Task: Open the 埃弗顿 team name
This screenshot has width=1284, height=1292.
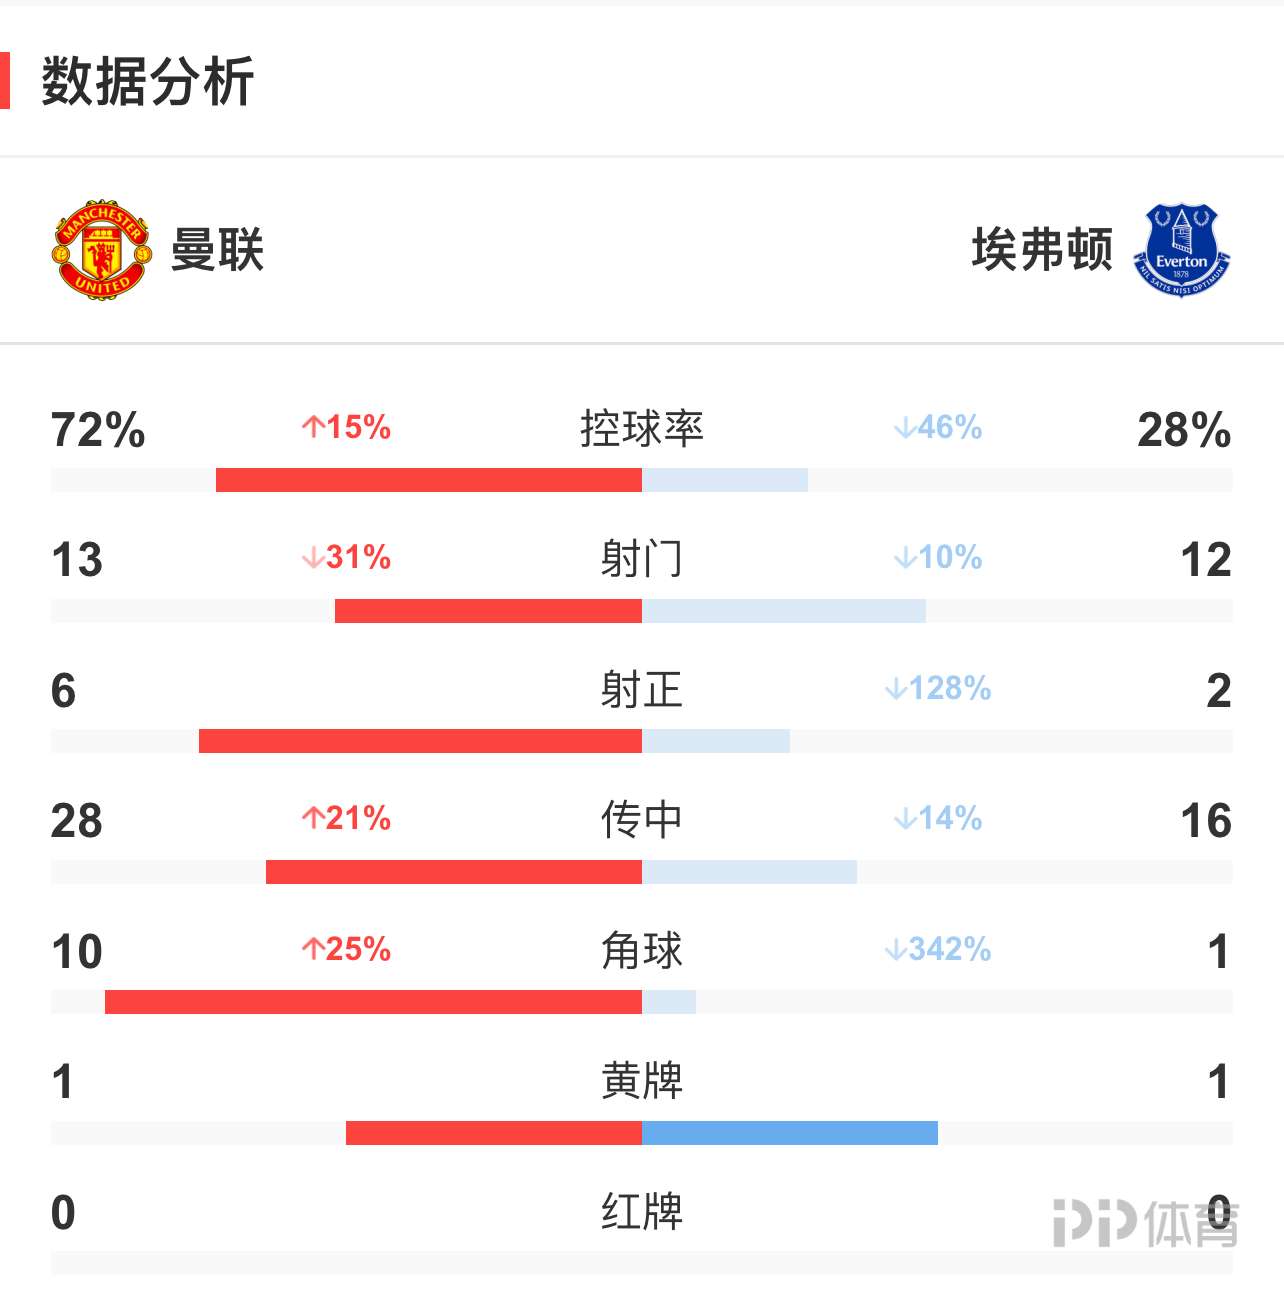Action: pos(1042,250)
